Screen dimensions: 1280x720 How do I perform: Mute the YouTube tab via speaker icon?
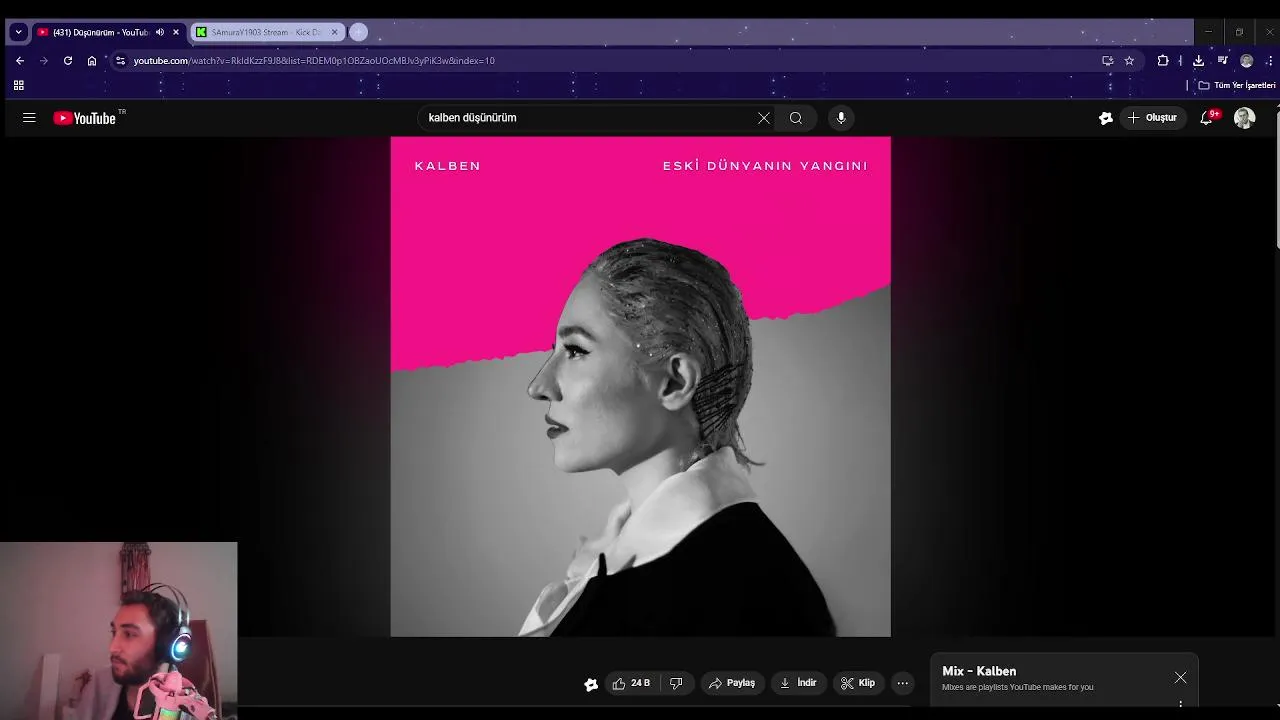click(x=160, y=32)
